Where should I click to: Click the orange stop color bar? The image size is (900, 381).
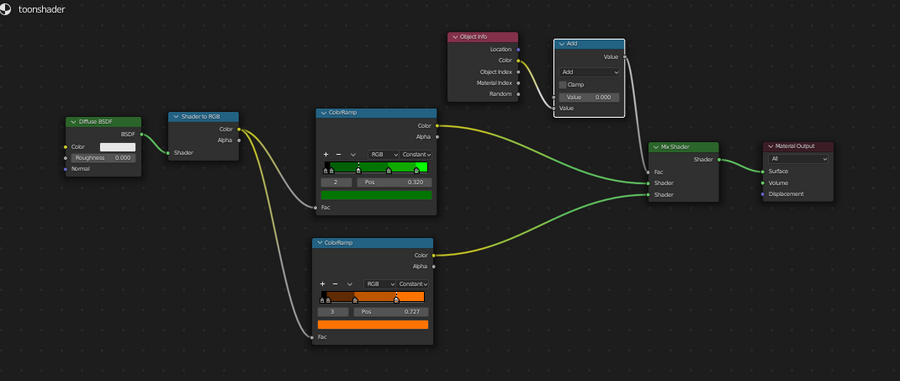coord(373,325)
